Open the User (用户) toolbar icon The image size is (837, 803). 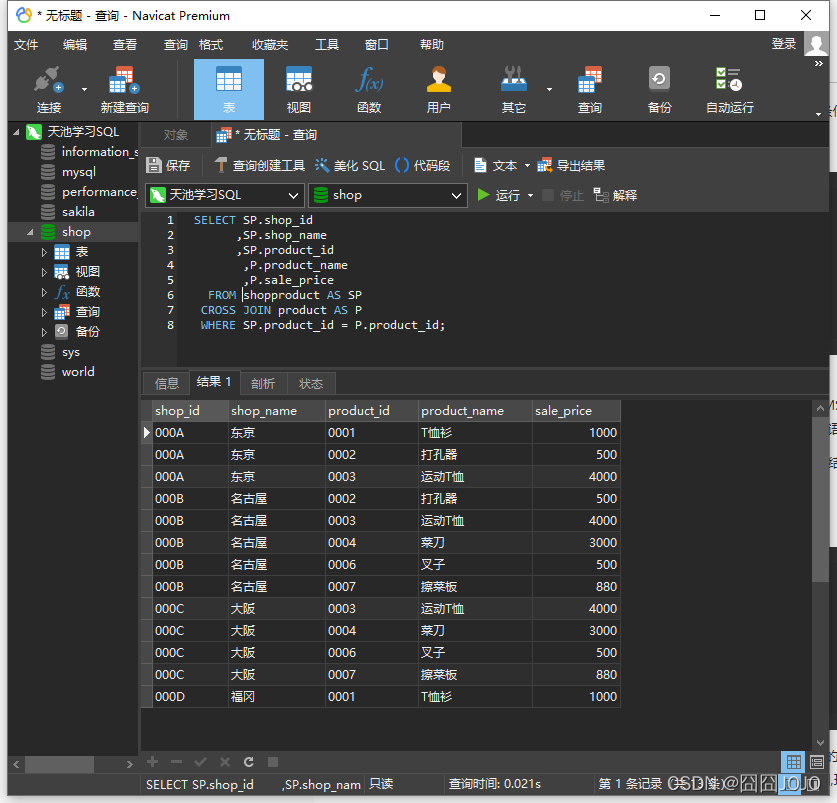(x=439, y=89)
